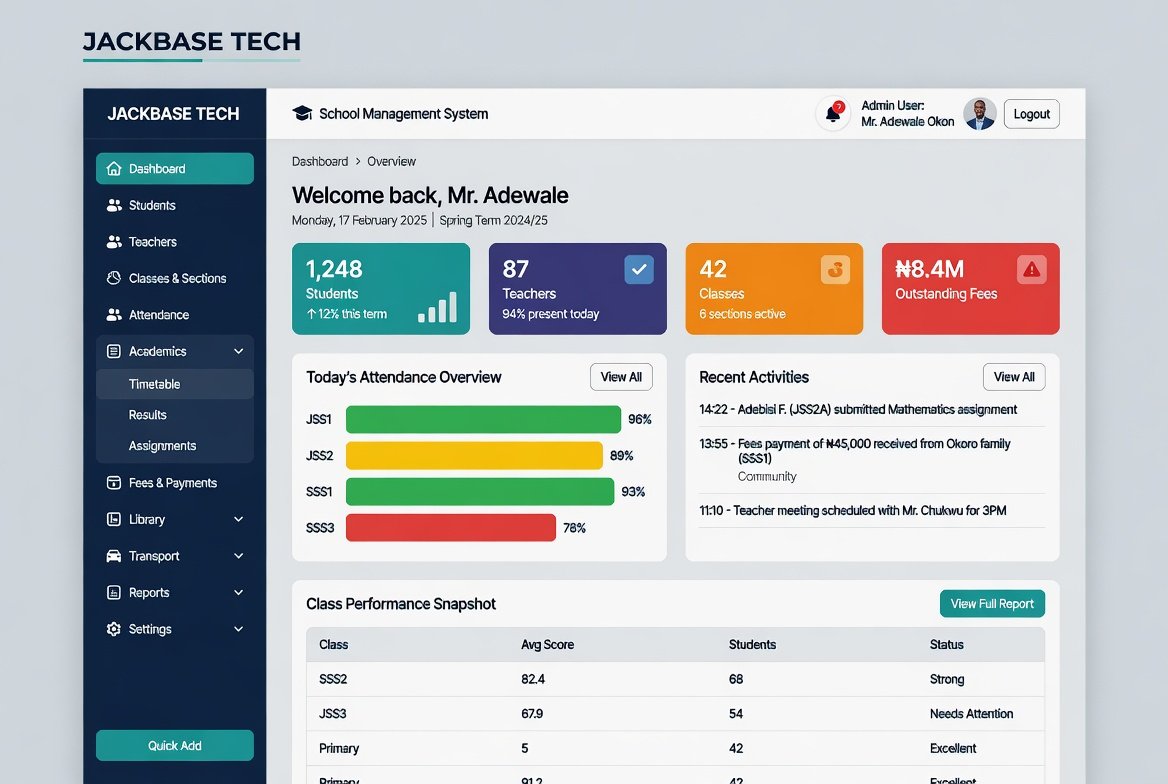
Task: Click the admin user profile avatar
Action: tap(980, 114)
